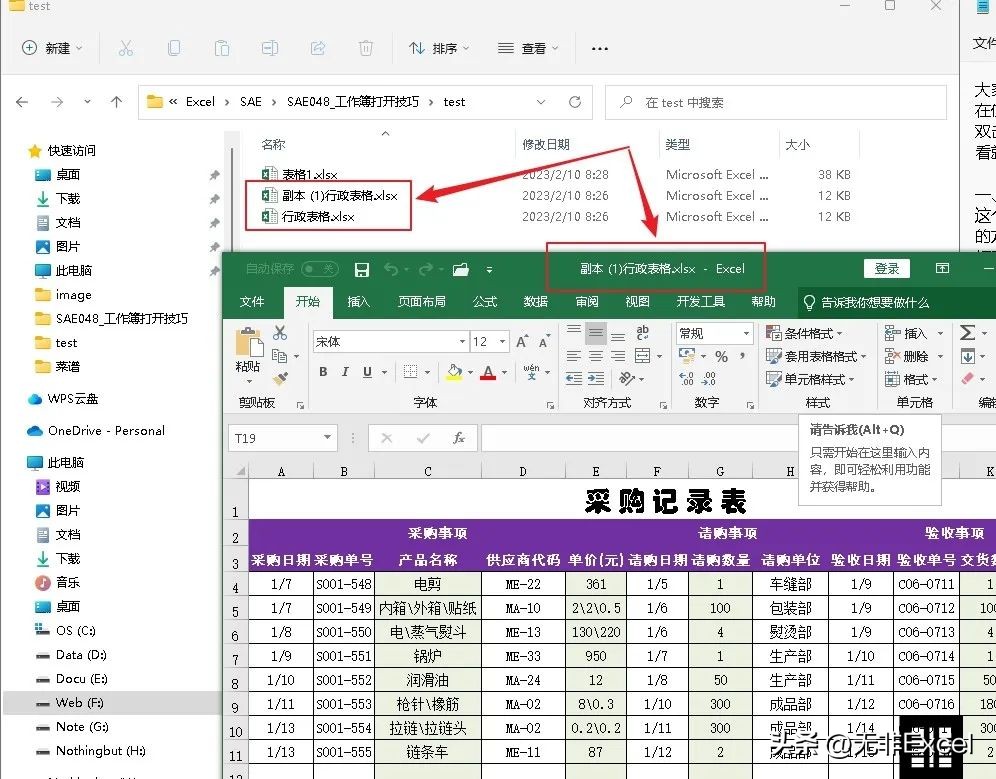This screenshot has height=779, width=996.
Task: Click the 粘贴 paste button in Excel
Action: [249, 355]
